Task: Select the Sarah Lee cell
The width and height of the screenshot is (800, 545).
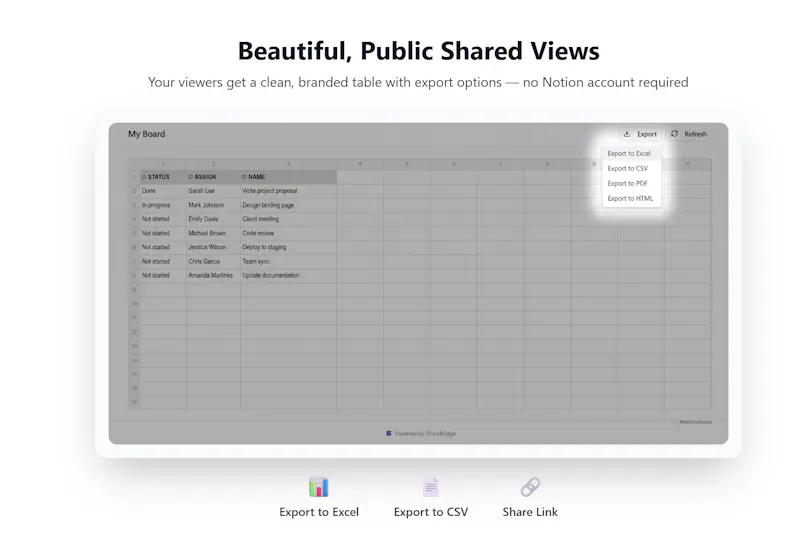Action: click(213, 191)
